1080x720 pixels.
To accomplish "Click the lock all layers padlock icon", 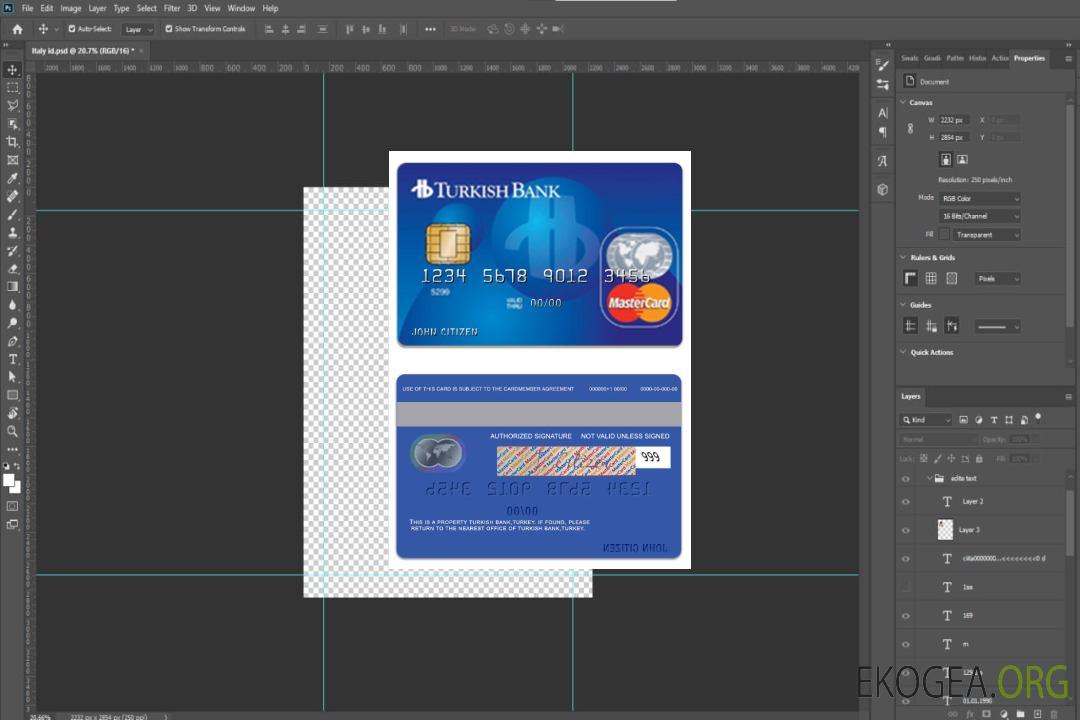I will tap(979, 458).
